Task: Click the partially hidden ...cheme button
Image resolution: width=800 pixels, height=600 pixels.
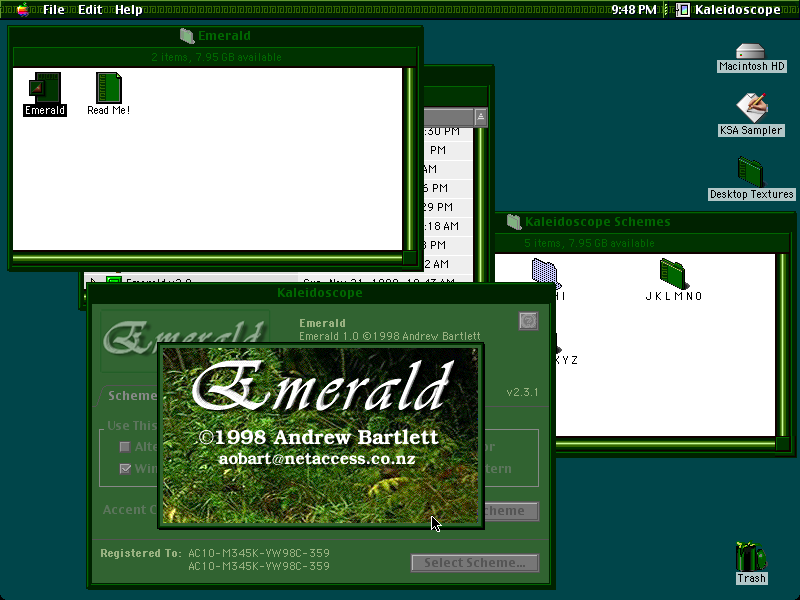Action: (x=511, y=511)
